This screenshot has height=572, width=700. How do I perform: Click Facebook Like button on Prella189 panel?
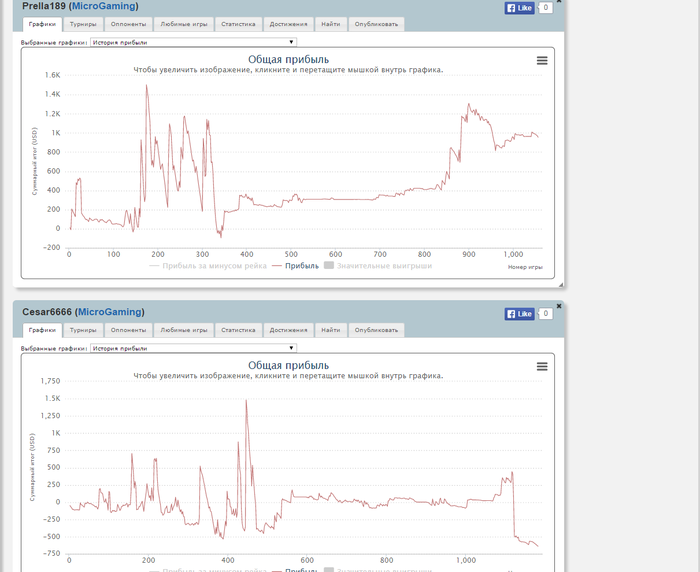519,8
